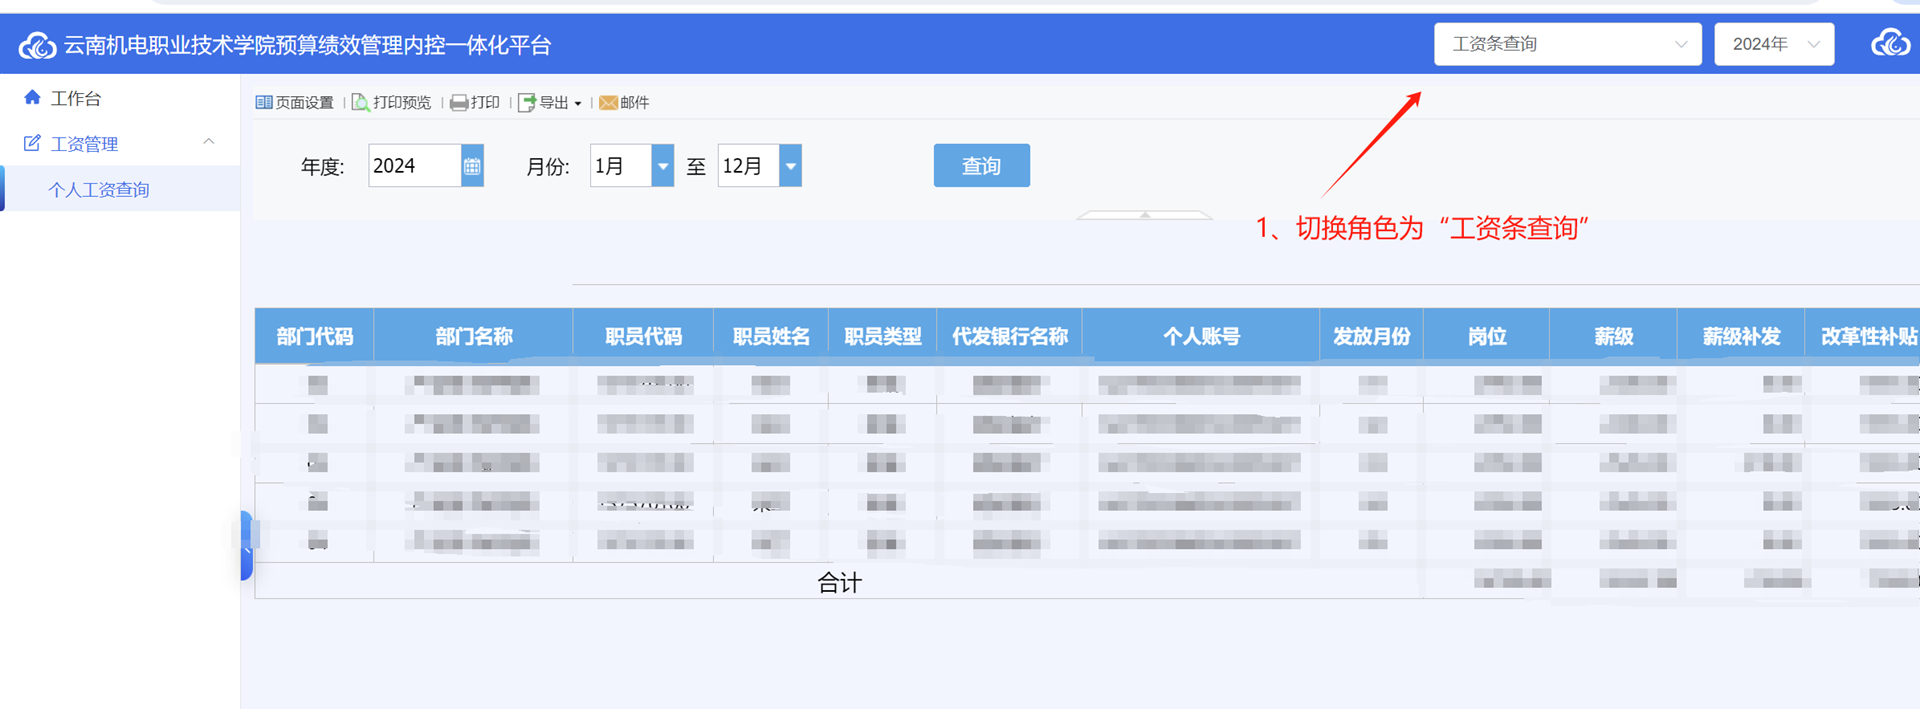The image size is (1920, 709).
Task: Collapse the filter panel with the up arrow handle
Action: 1144,215
